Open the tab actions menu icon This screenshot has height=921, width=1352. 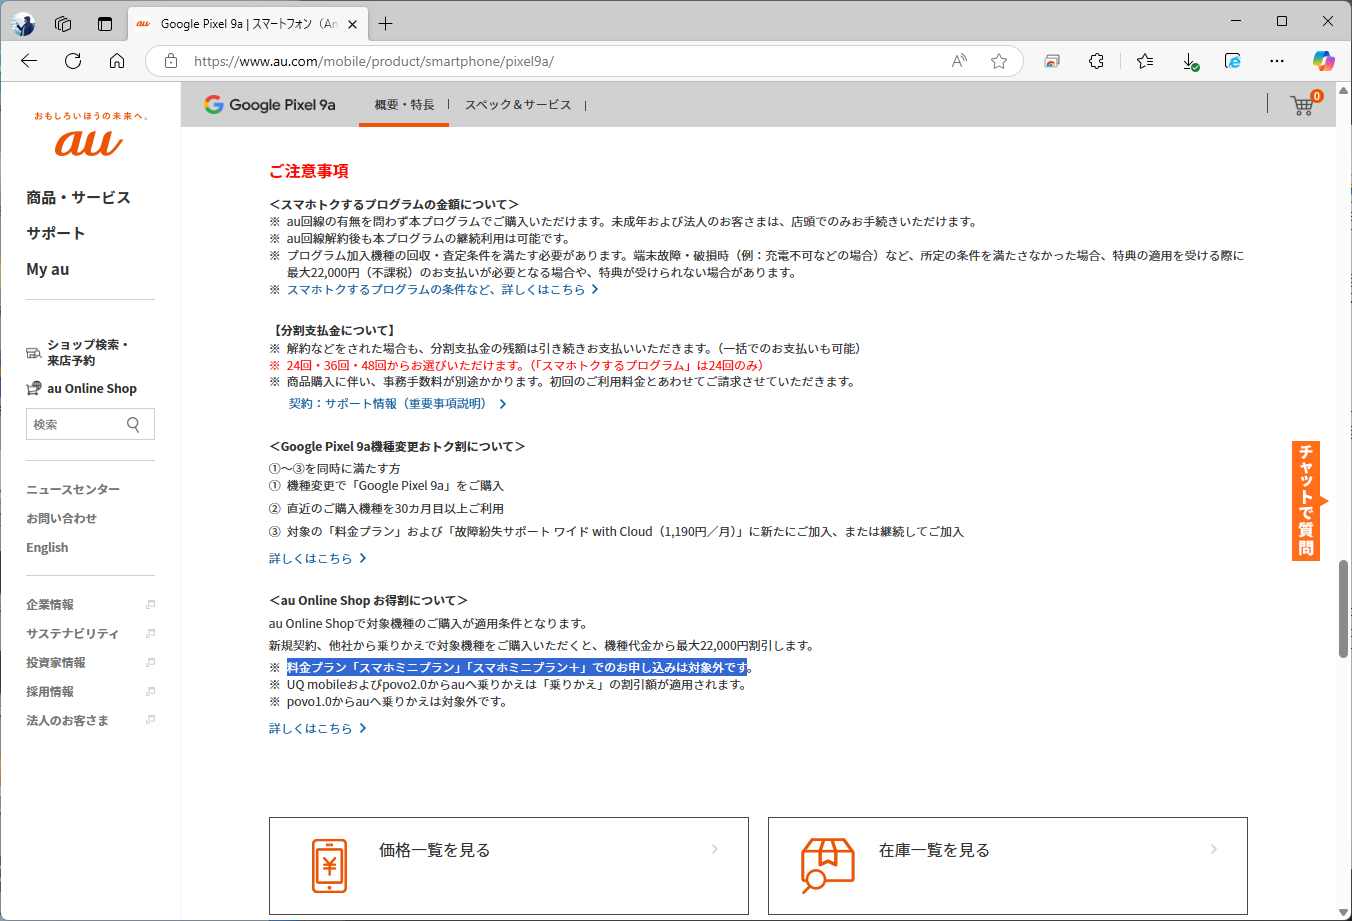click(105, 23)
